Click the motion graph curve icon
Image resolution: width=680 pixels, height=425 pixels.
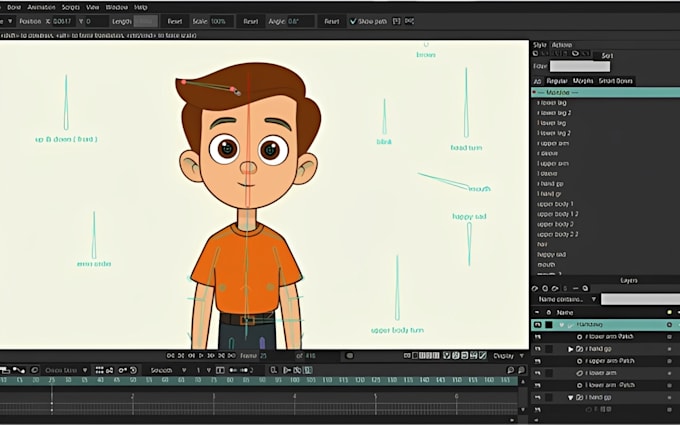tap(19, 370)
